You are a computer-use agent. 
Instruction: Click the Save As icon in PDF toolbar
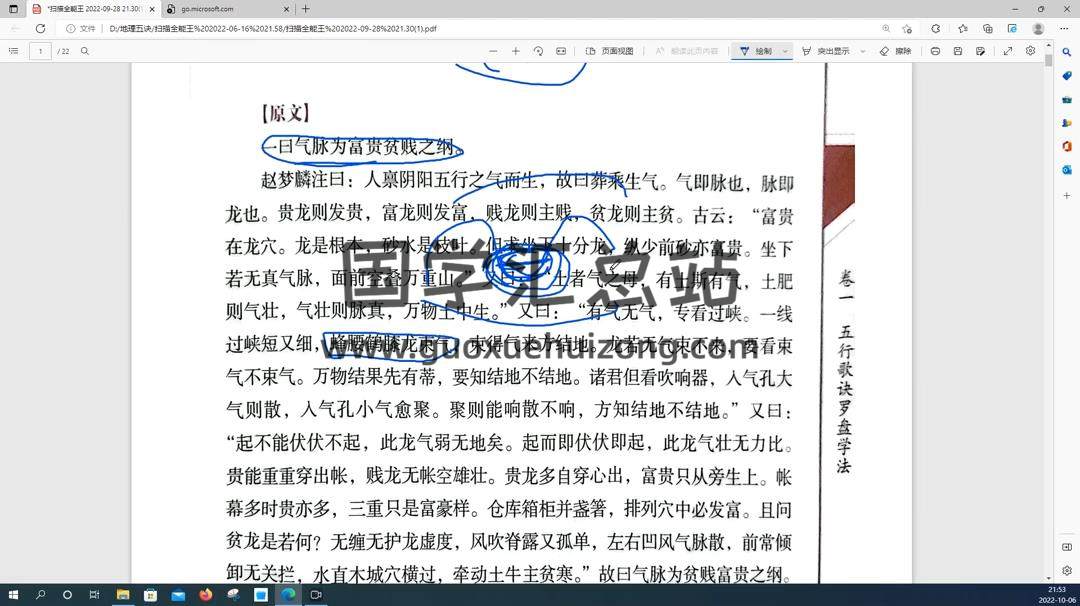click(981, 51)
